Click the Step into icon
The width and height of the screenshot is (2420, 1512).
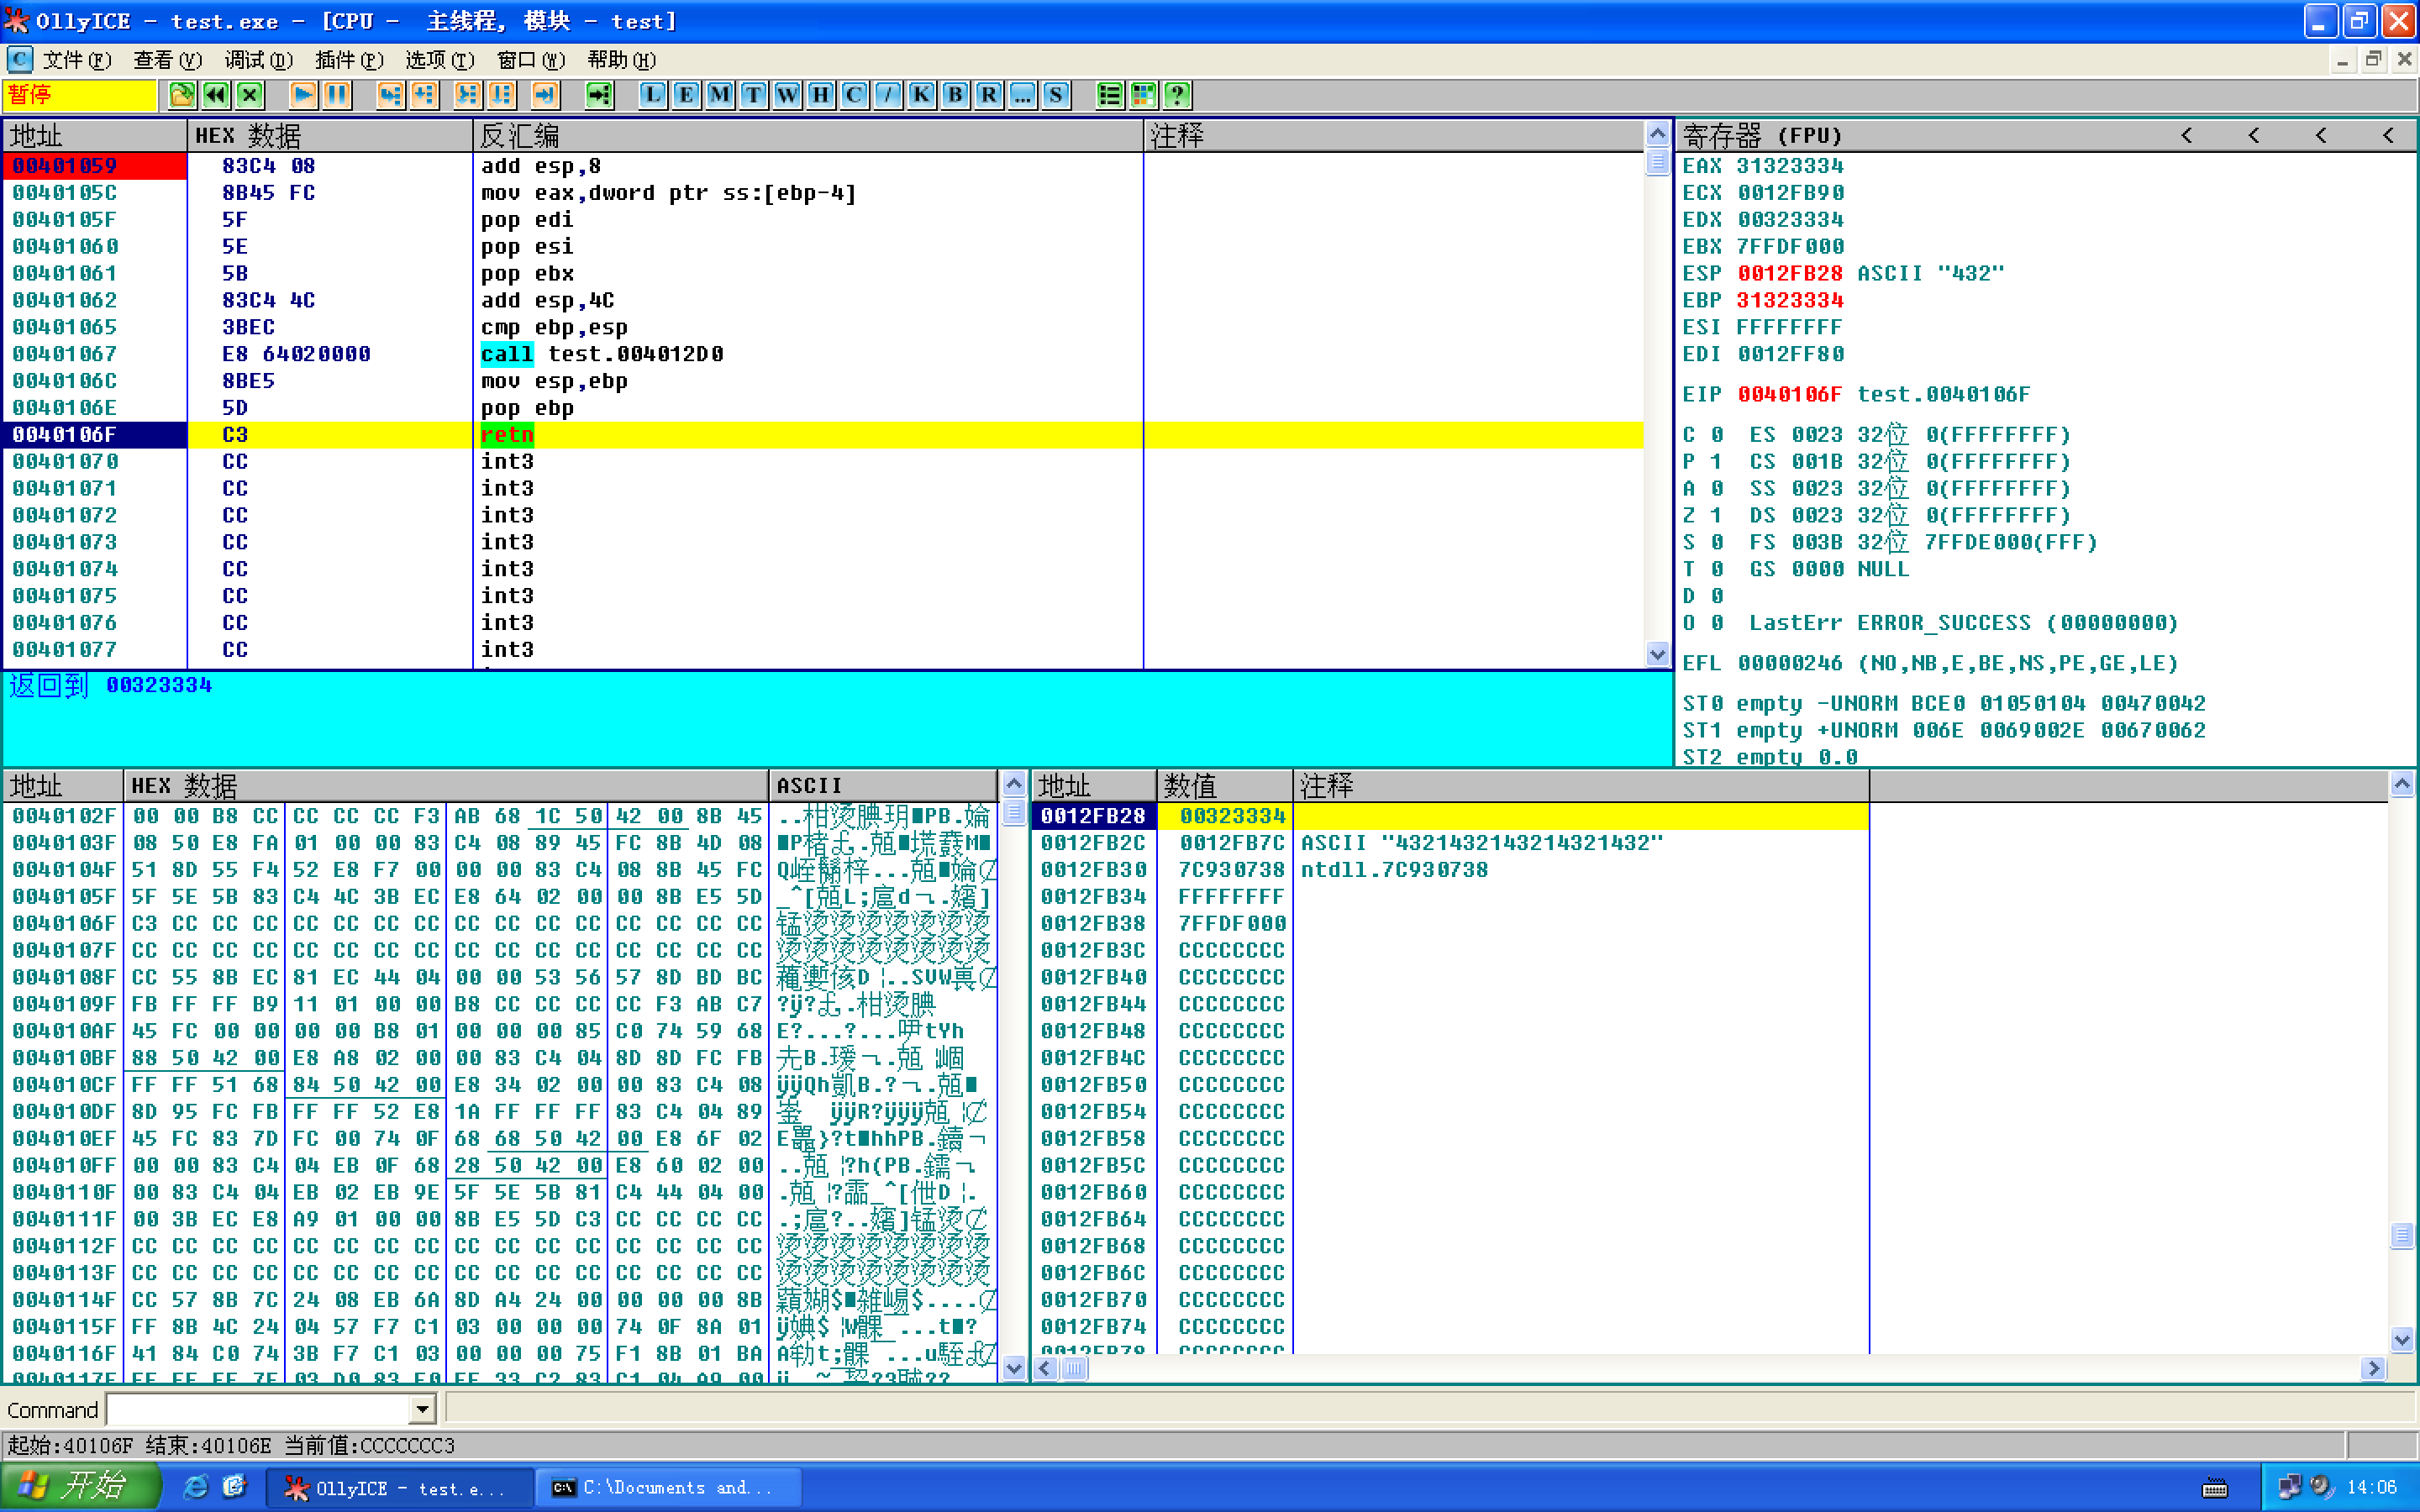click(390, 95)
